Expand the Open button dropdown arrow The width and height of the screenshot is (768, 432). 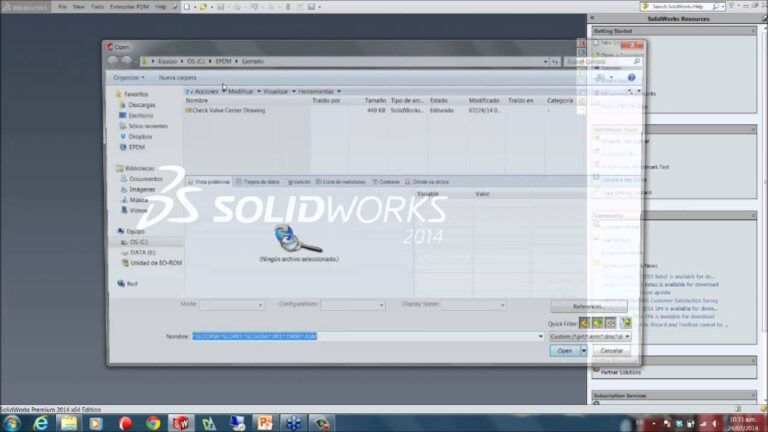click(582, 351)
